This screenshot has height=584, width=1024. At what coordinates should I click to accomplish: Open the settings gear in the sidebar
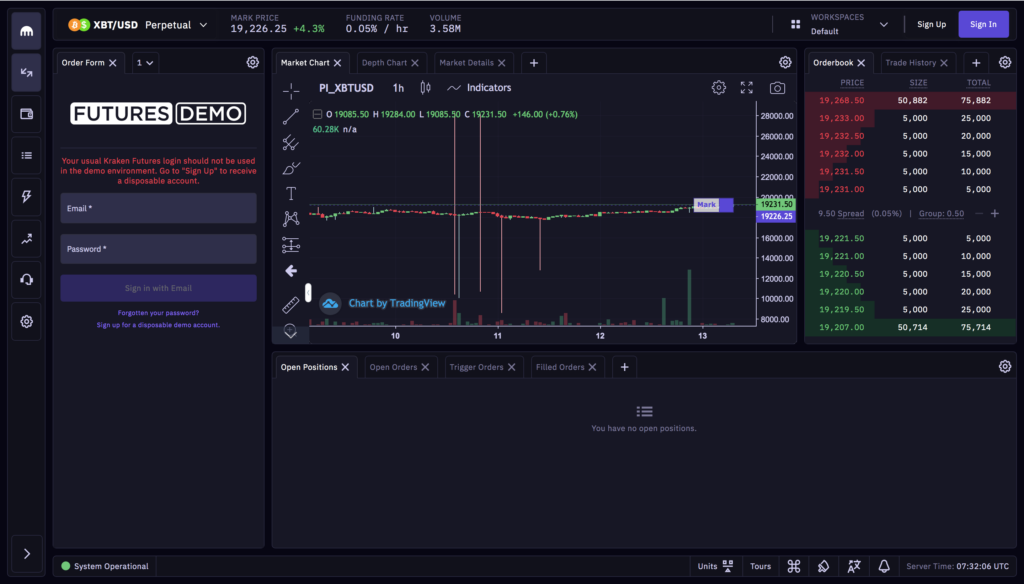pyautogui.click(x=26, y=321)
